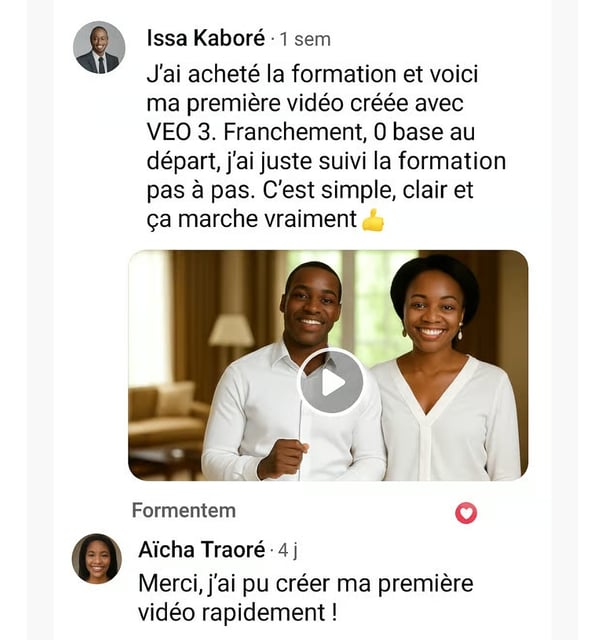Click the Formentem label under the video

pyautogui.click(x=184, y=511)
